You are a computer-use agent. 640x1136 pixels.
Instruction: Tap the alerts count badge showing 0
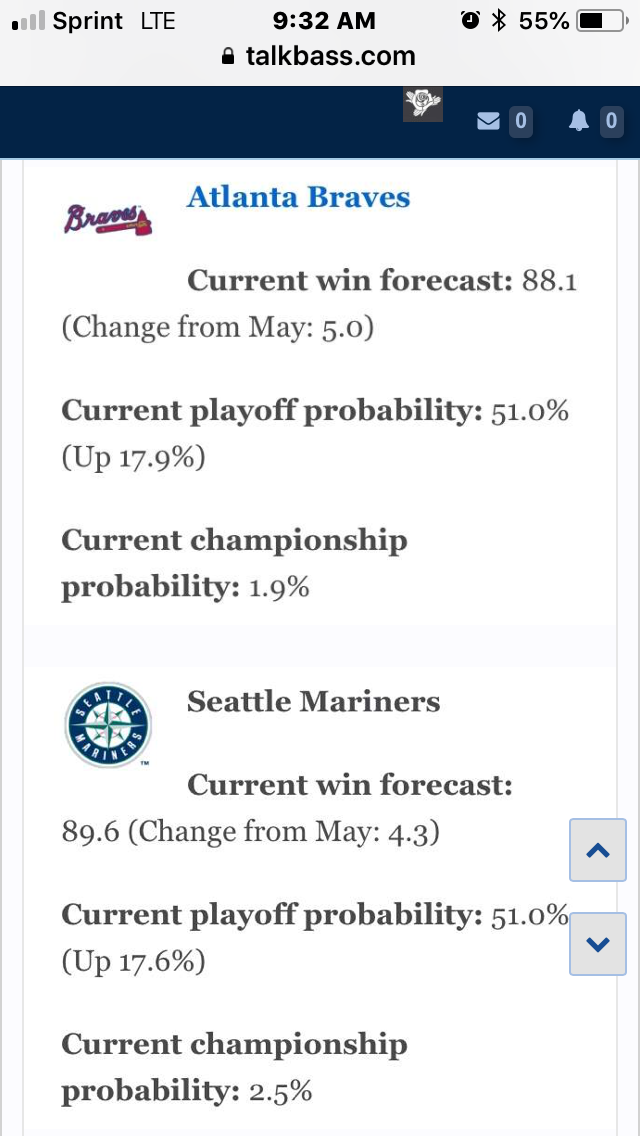tap(611, 121)
